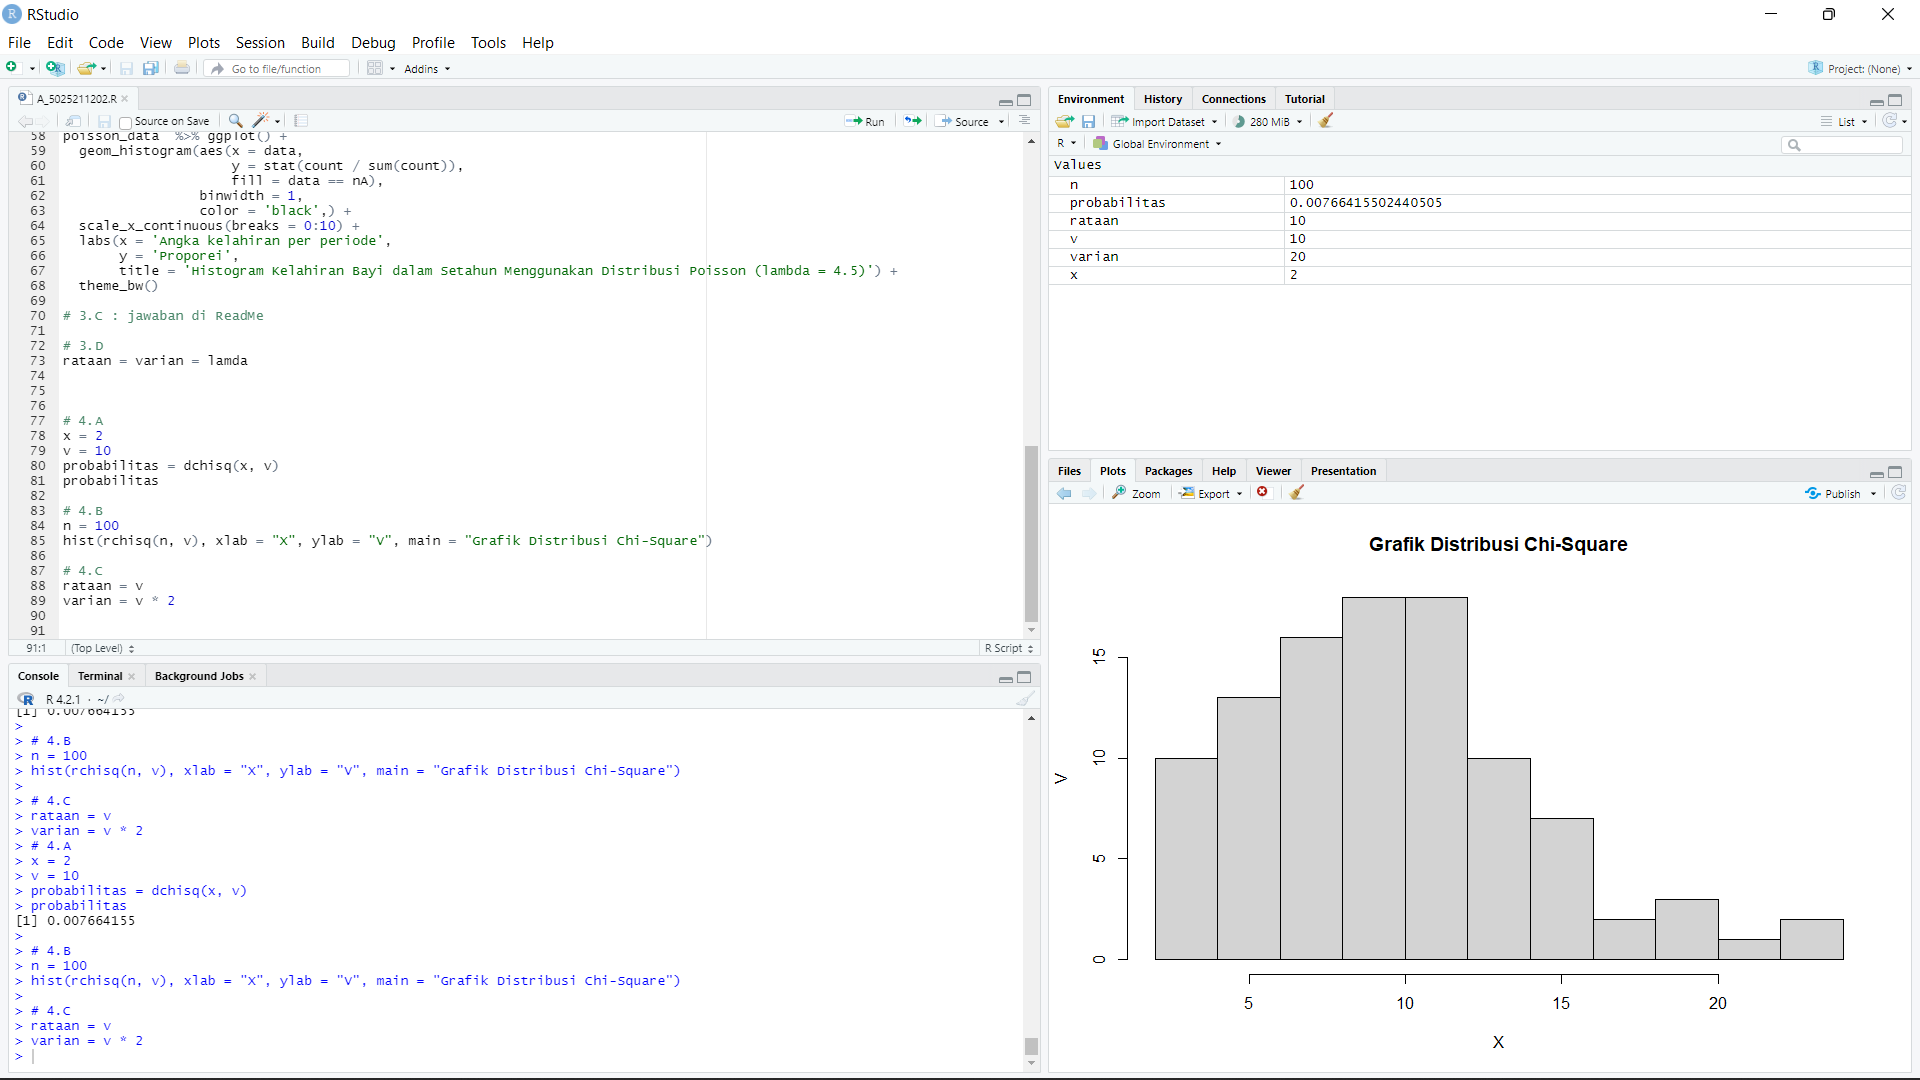
Task: Run the selected code with the Run button
Action: (865, 121)
